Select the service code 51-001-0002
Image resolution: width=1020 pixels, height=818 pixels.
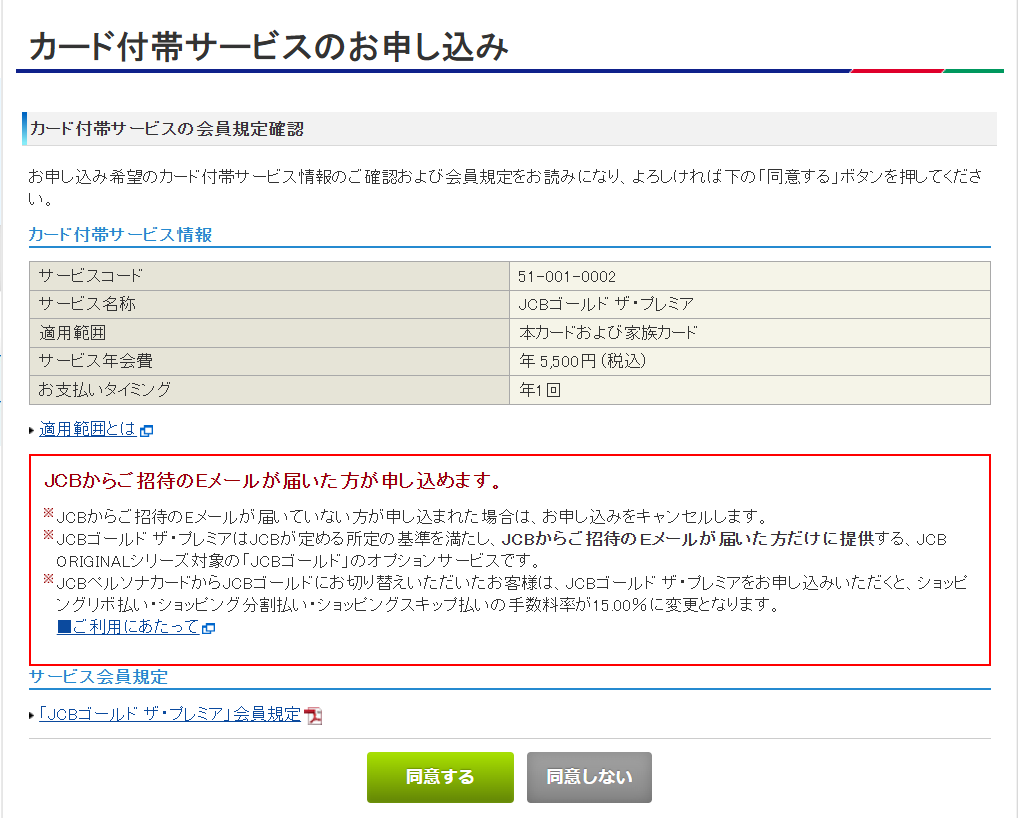pyautogui.click(x=567, y=277)
